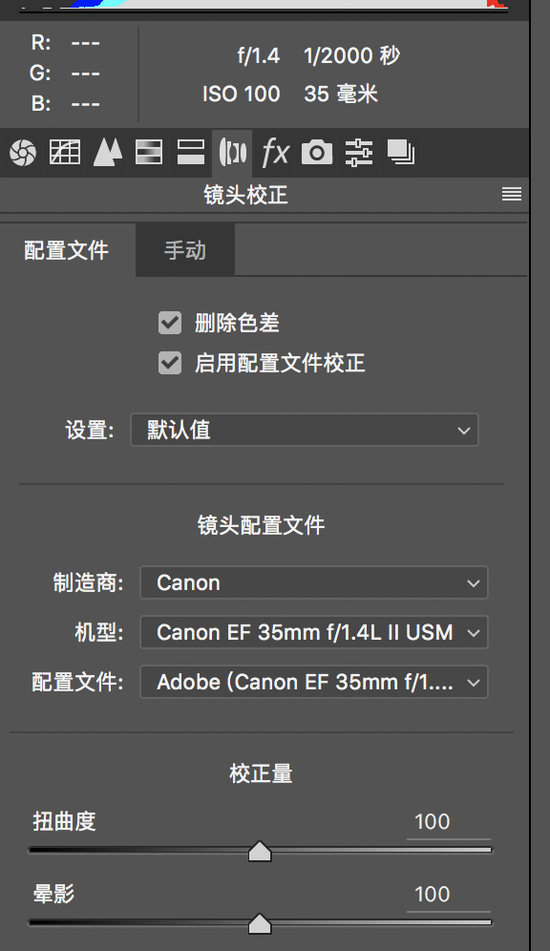Click the 扭曲度 slider handle

point(260,851)
